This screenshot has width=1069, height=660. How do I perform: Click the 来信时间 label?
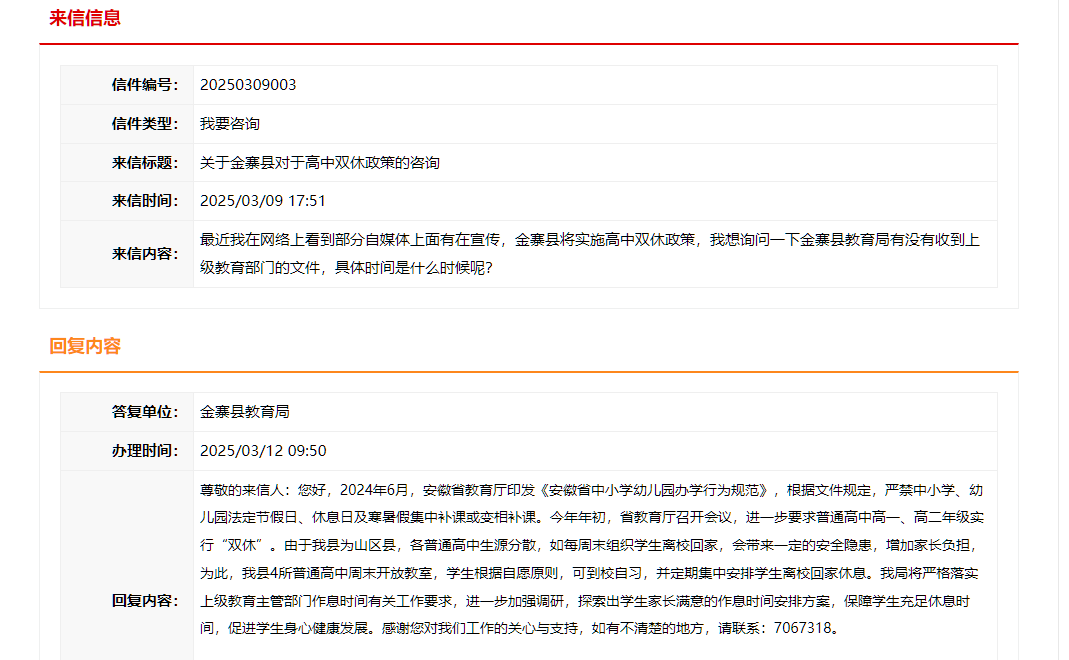pyautogui.click(x=145, y=200)
